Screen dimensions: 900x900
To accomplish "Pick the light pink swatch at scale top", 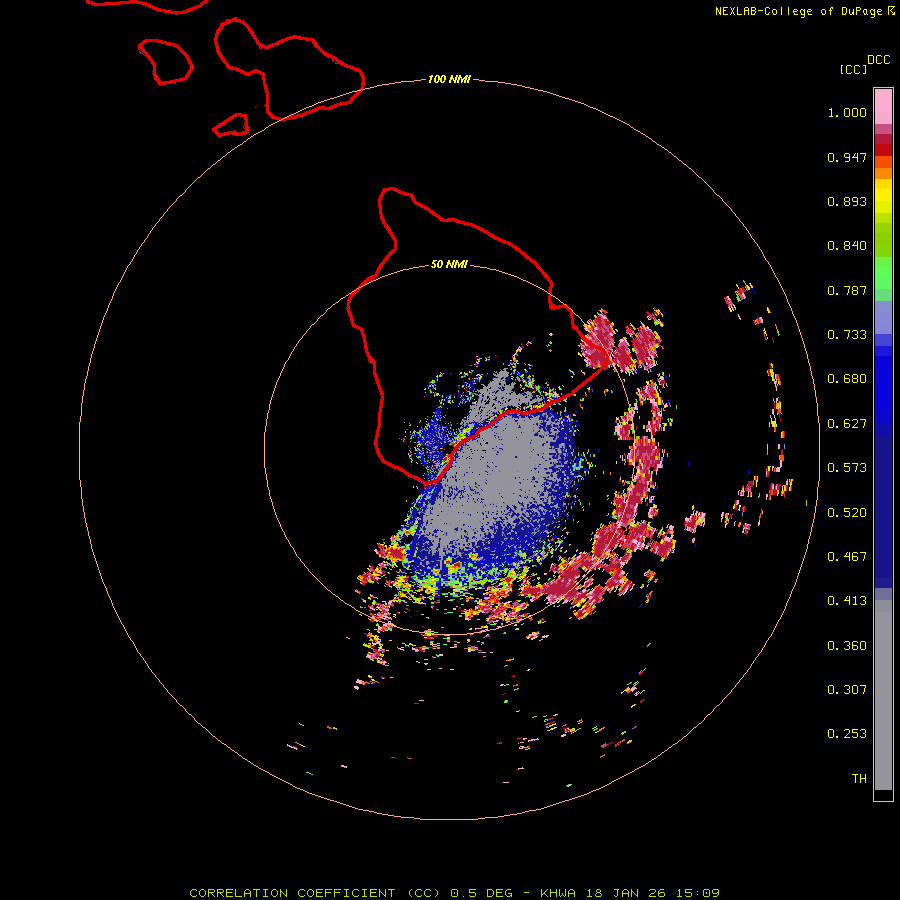I will (x=883, y=107).
